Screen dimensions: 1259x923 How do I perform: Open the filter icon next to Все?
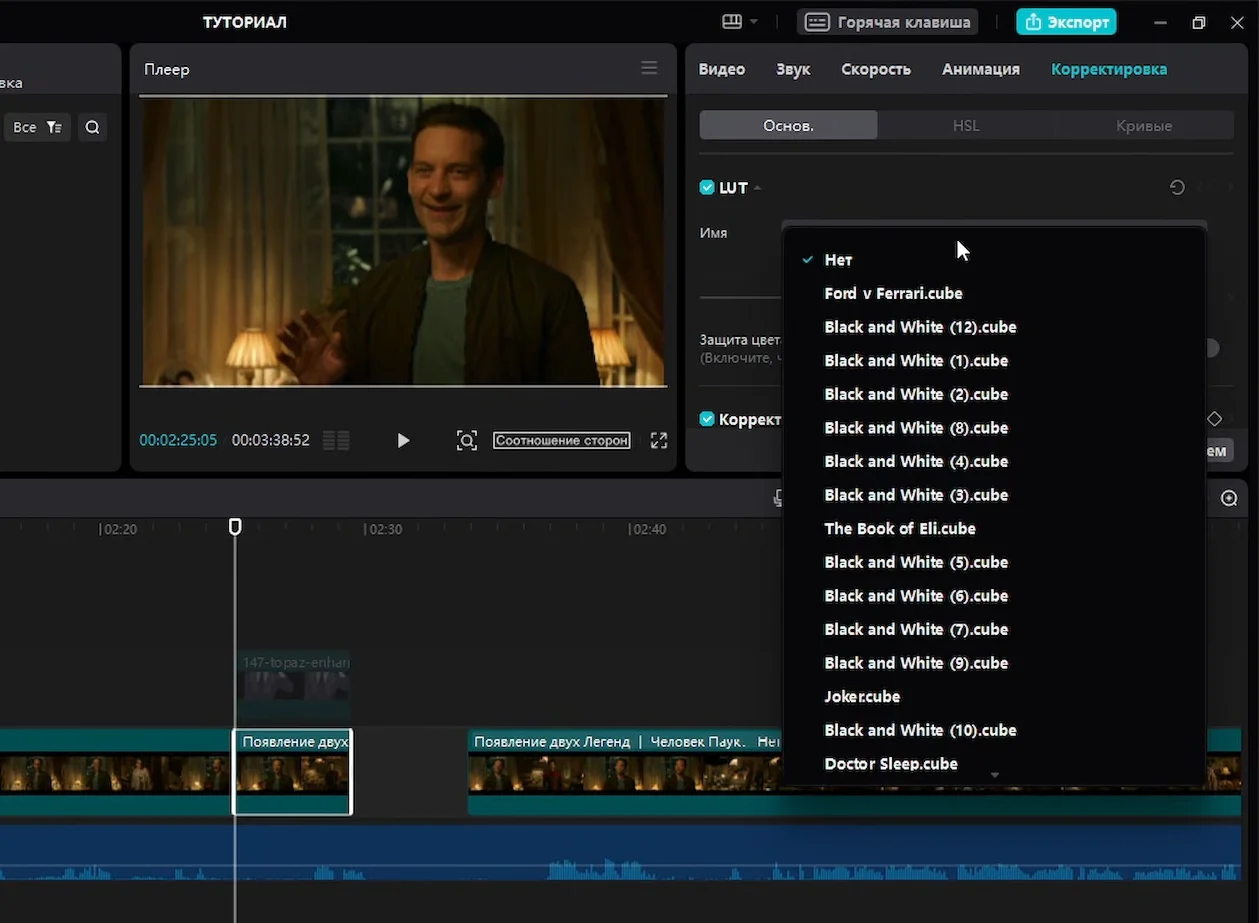54,127
